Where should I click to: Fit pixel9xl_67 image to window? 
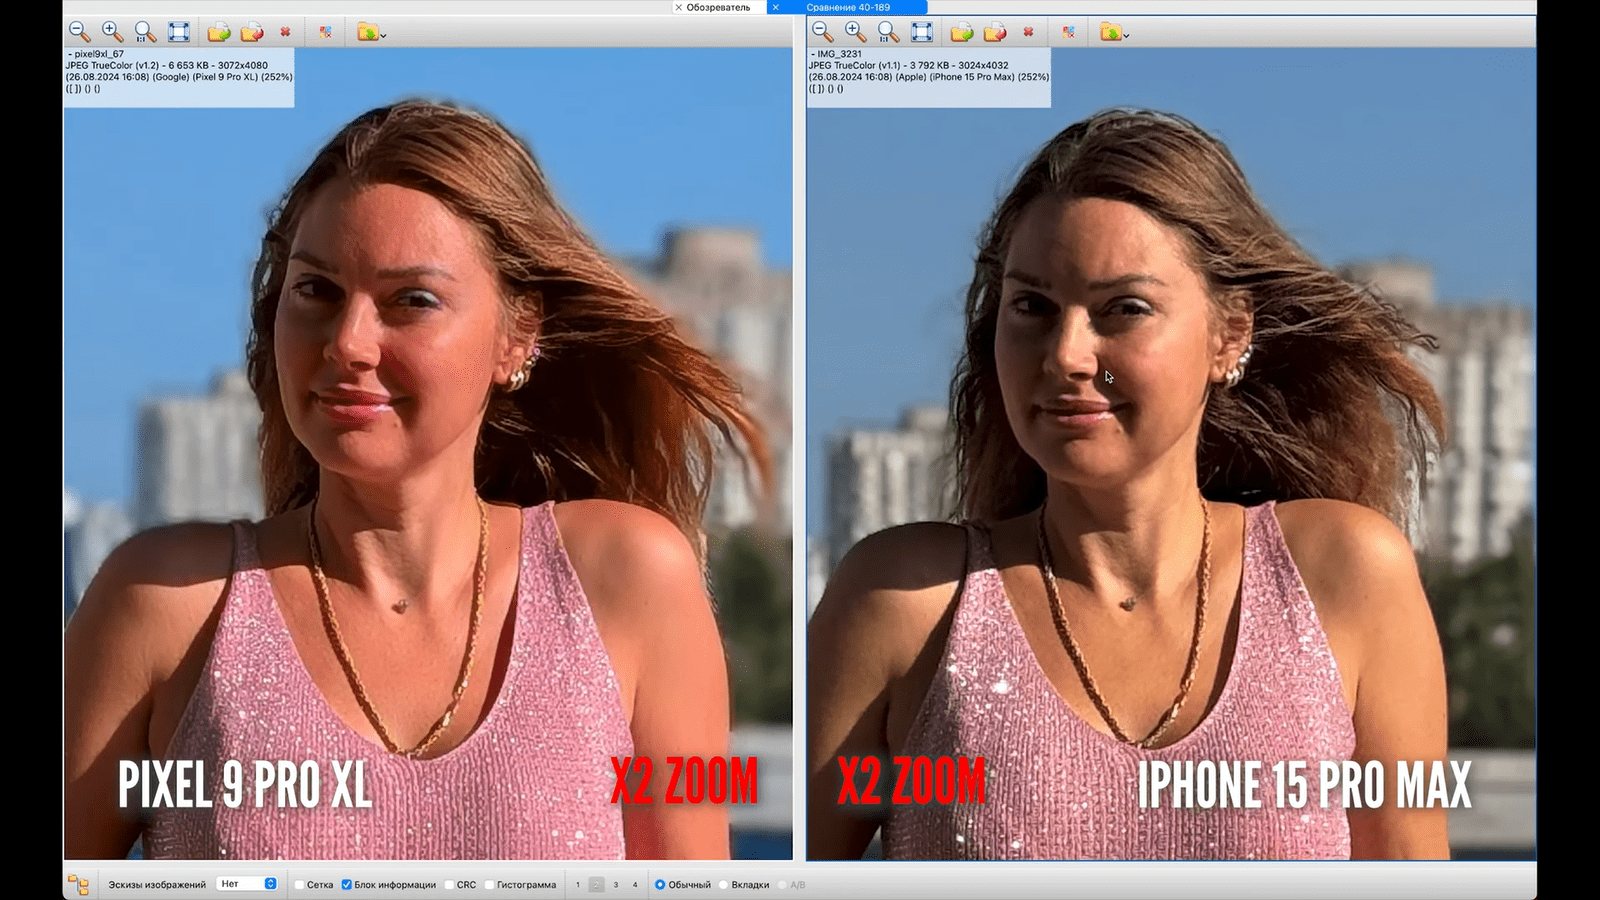(179, 32)
